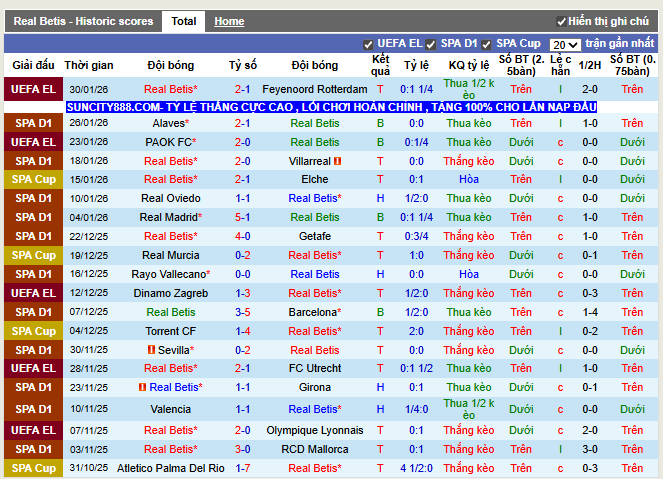This screenshot has height=479, width=663.
Task: Click the red card icon next to Villarreal
Action: (337, 161)
